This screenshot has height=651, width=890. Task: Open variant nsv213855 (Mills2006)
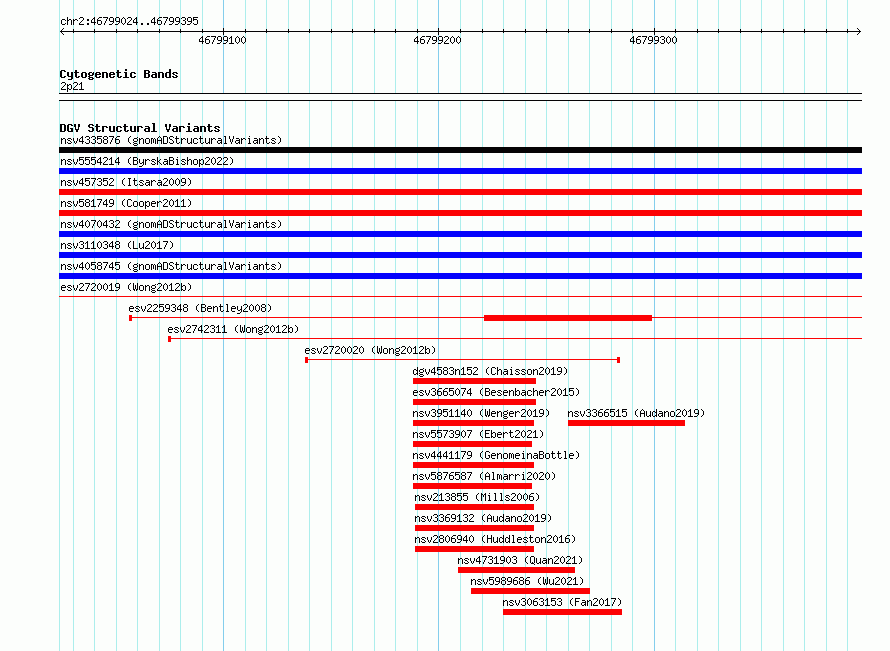477,497
